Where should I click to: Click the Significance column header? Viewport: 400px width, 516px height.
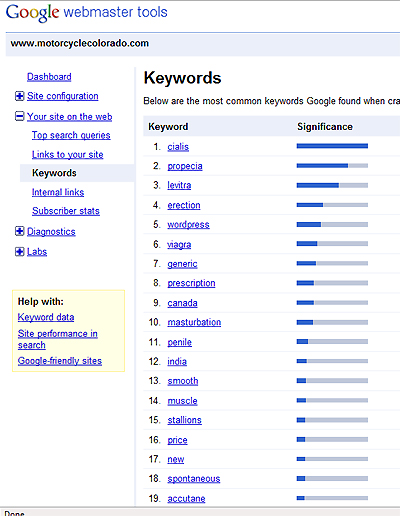pyautogui.click(x=325, y=127)
